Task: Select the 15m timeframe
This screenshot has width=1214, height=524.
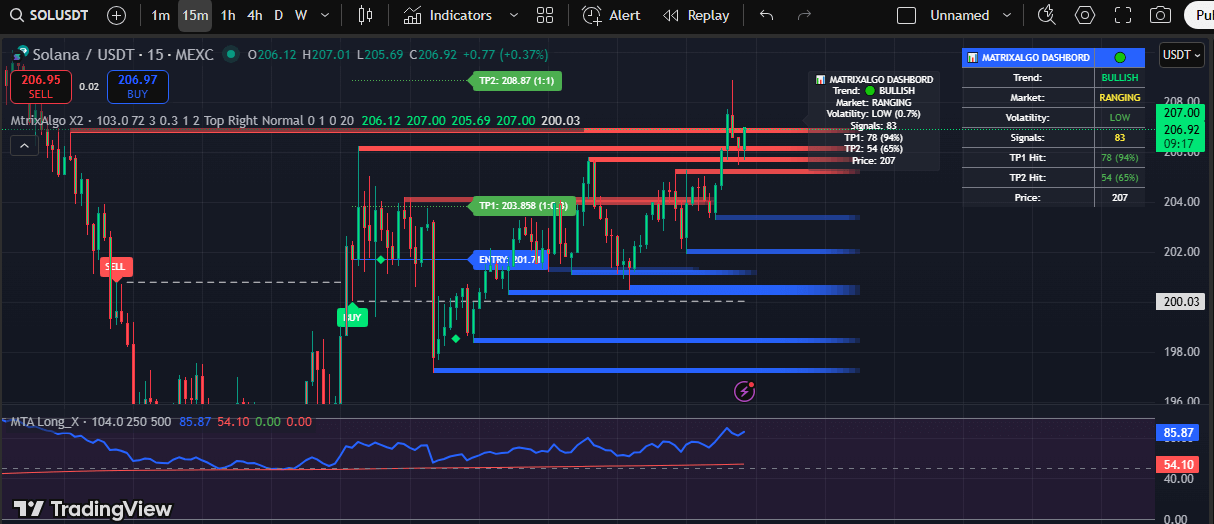Action: (x=194, y=15)
